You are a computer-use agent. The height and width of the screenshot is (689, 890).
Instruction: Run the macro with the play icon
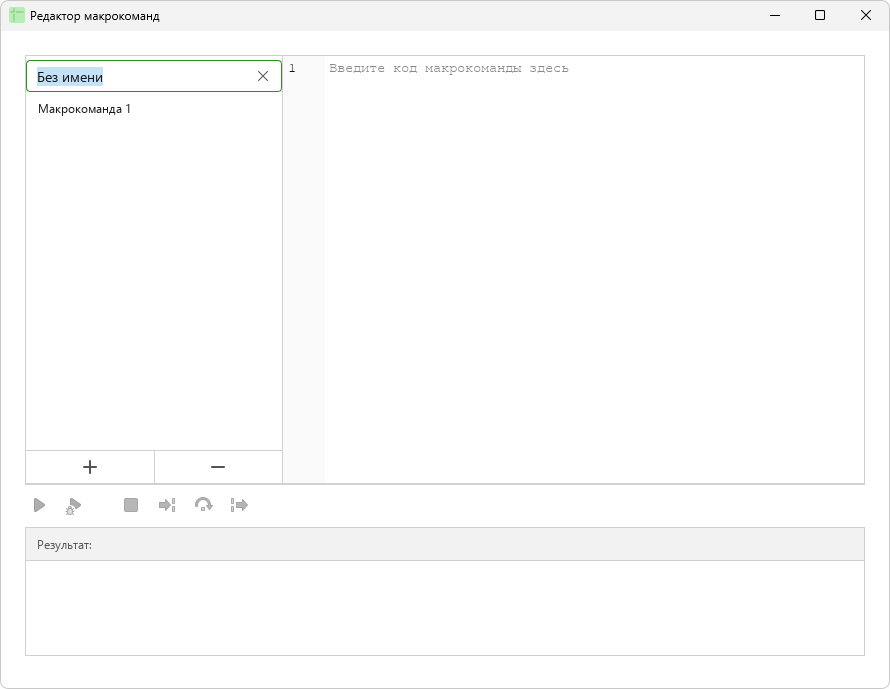tap(39, 505)
